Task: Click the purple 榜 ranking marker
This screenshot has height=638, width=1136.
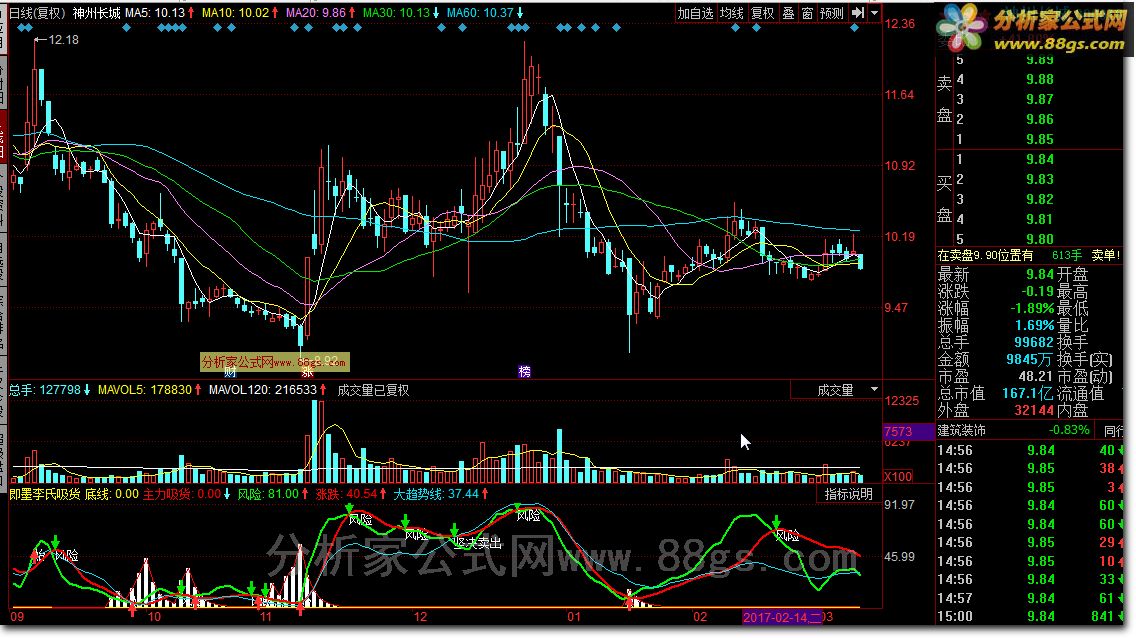Action: pos(525,372)
